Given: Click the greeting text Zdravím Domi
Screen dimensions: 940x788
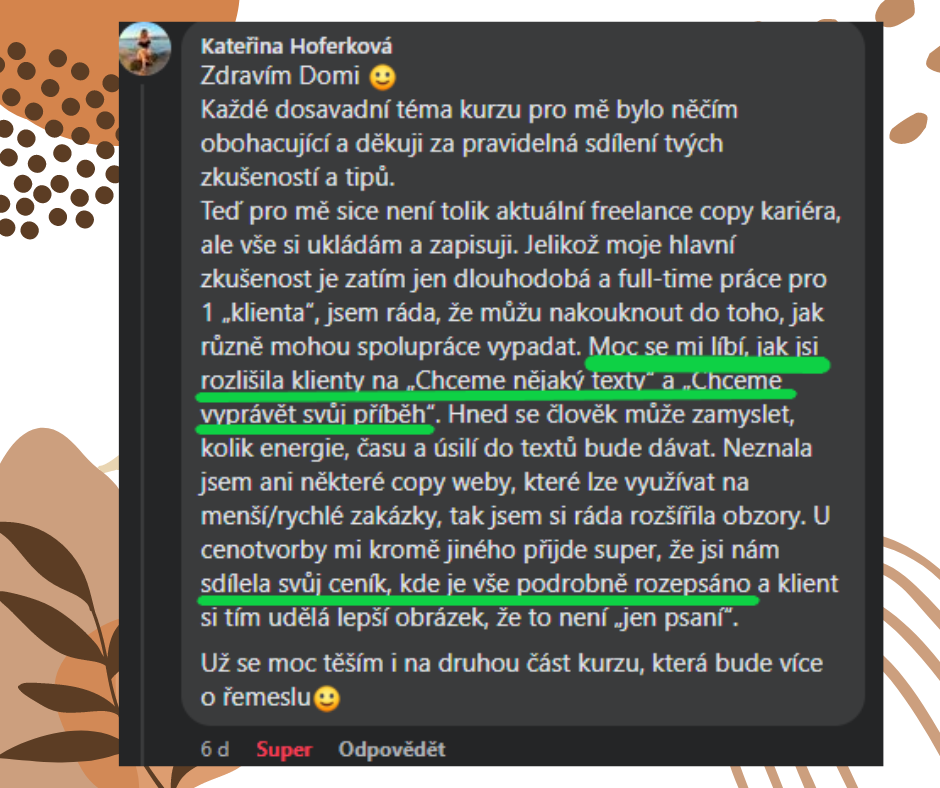Looking at the screenshot, I should [x=280, y=76].
